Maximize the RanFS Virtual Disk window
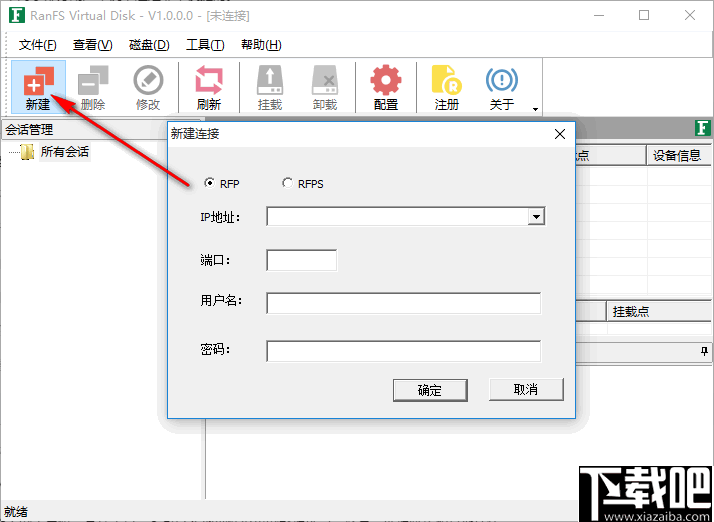Image resolution: width=714 pixels, height=522 pixels. point(644,15)
